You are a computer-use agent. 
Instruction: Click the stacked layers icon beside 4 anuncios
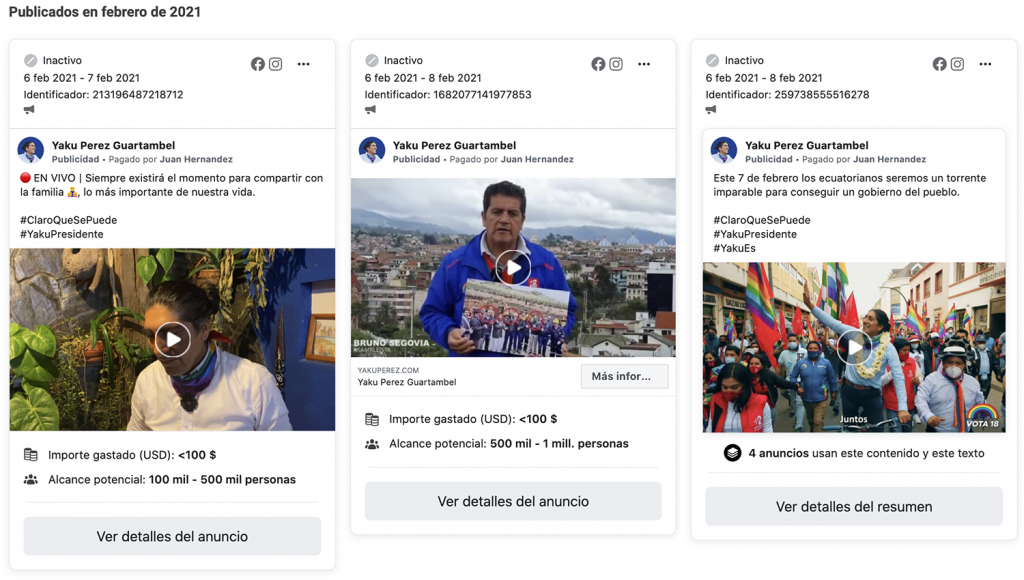click(x=733, y=453)
